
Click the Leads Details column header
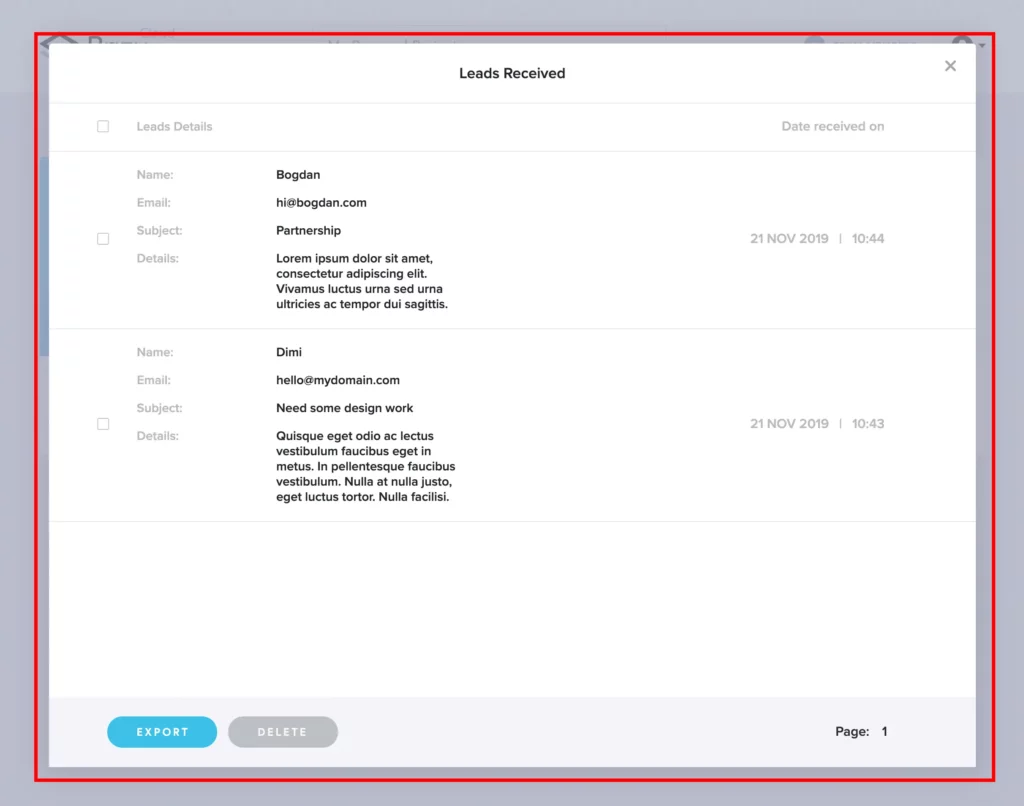tap(174, 127)
